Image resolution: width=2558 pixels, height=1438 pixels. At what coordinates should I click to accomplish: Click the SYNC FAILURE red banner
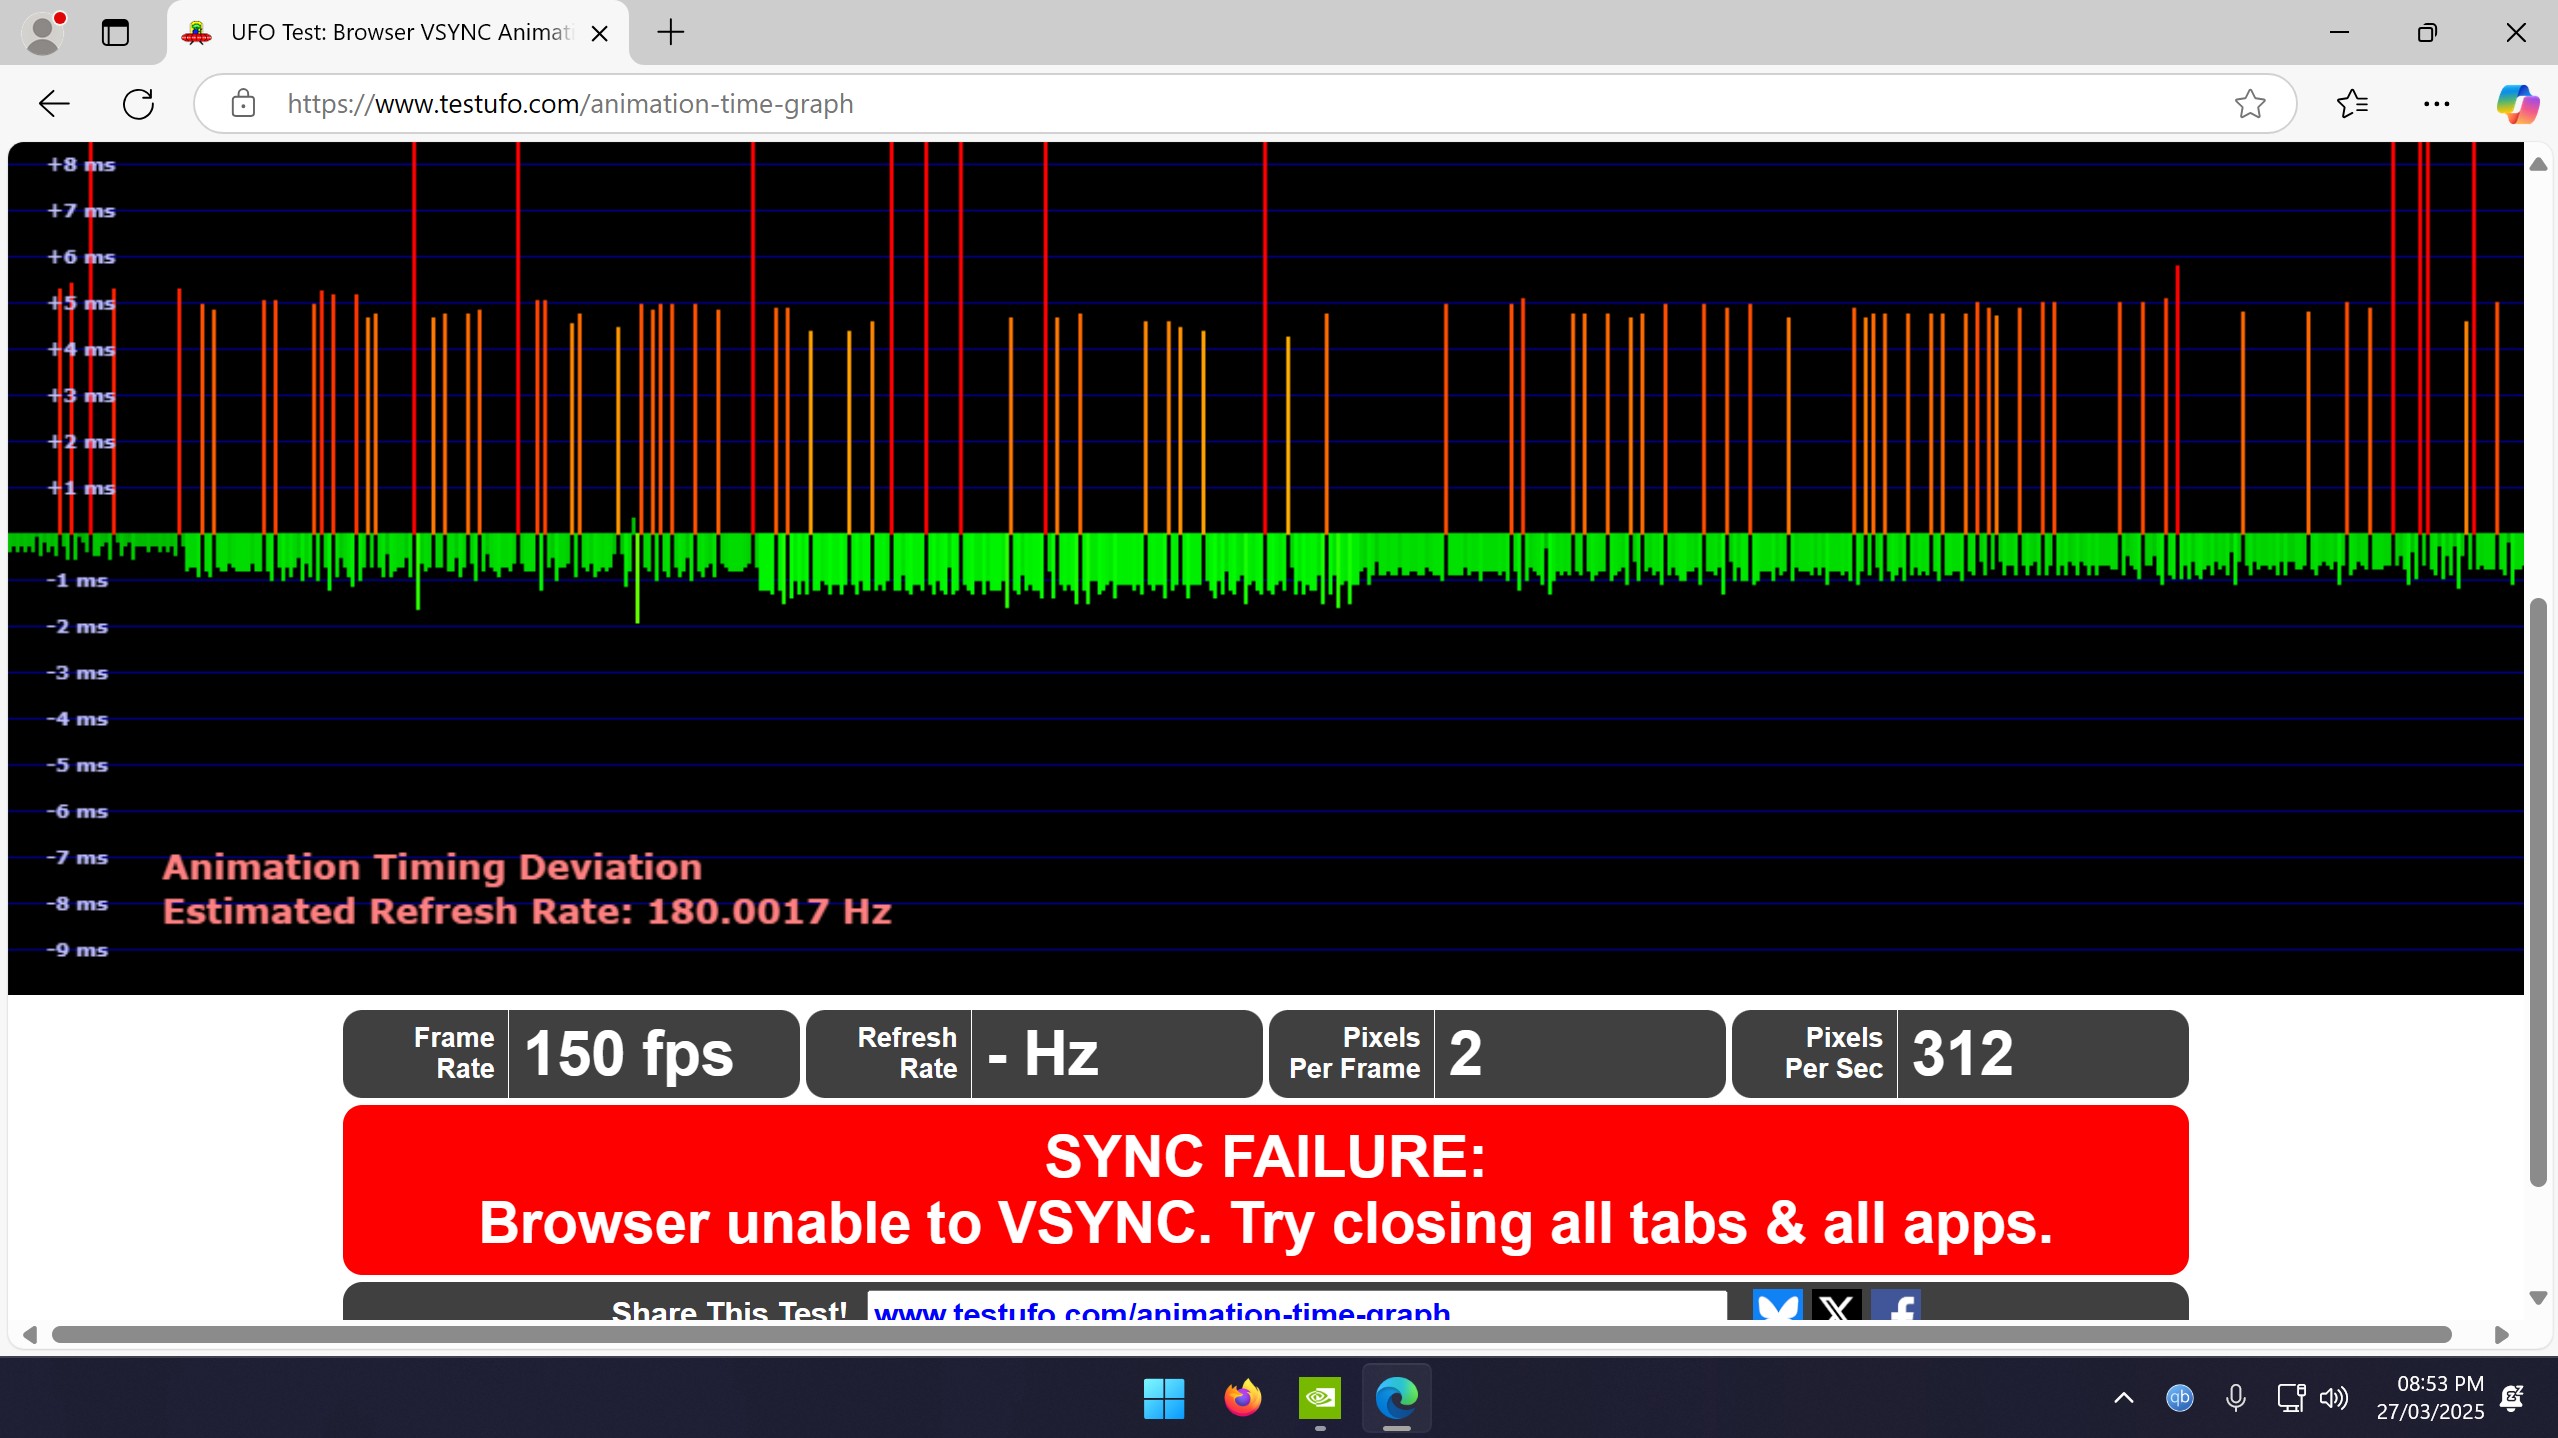(1266, 1189)
